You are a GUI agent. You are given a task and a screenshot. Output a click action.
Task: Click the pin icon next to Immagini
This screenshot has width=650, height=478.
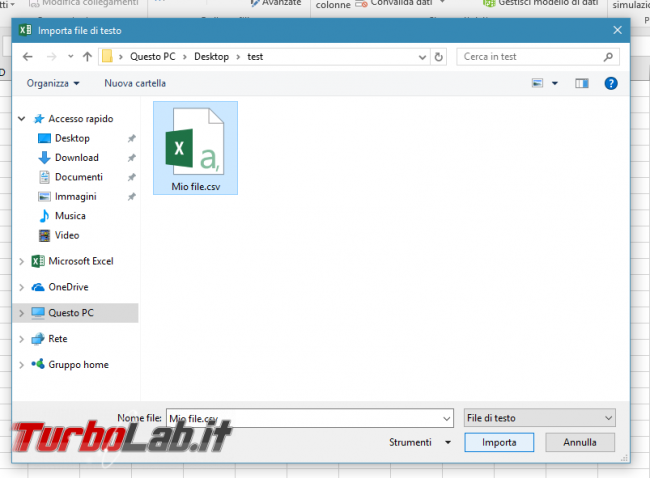point(131,197)
